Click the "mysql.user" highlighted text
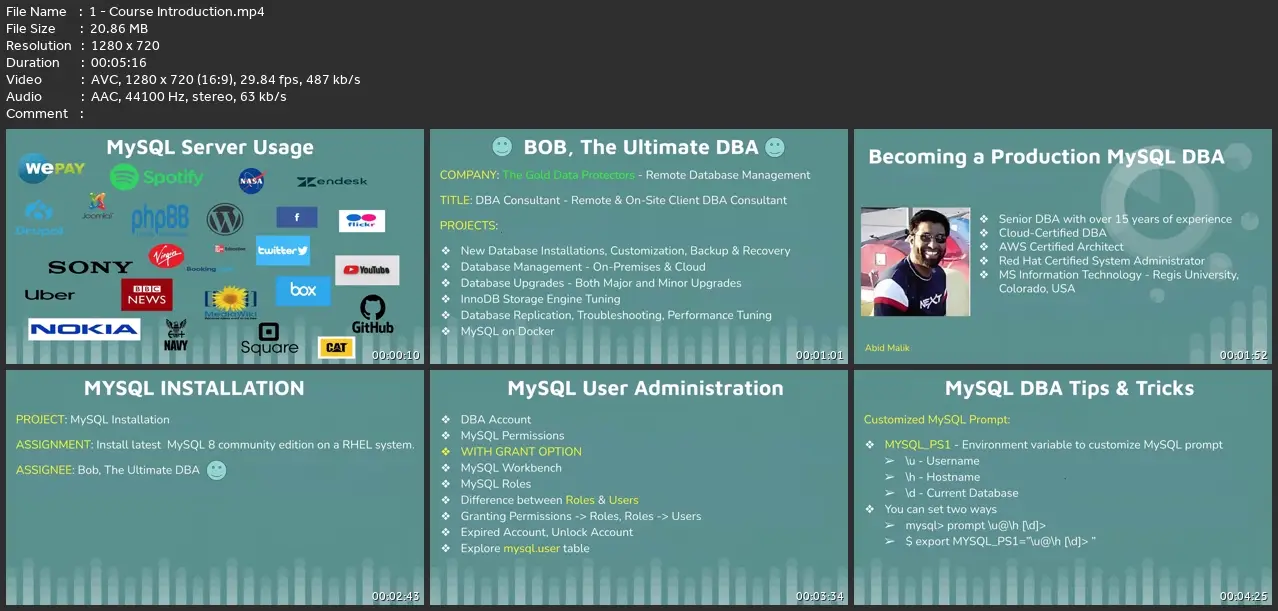1278x611 pixels. [533, 548]
